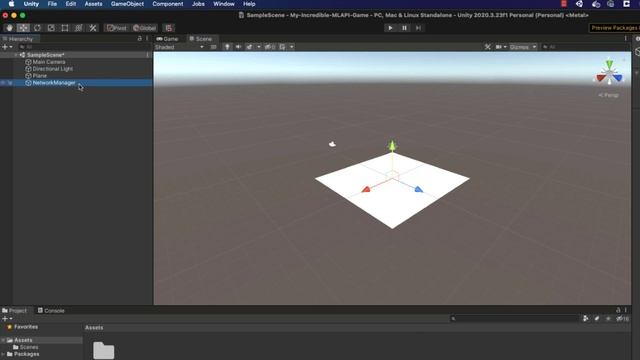Image resolution: width=640 pixels, height=360 pixels.
Task: Toggle 2D view mode in Scene
Action: [x=213, y=47]
